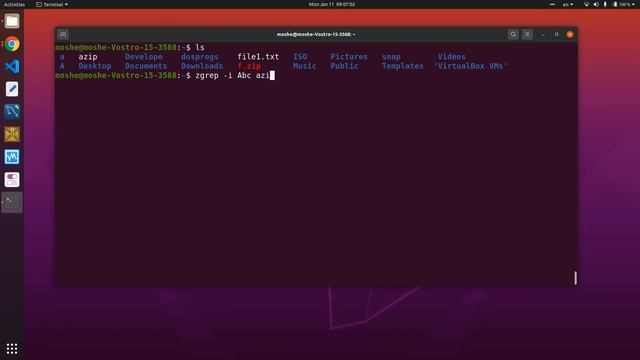640x360 pixels.
Task: Show Applications grid at the dock bottom
Action: tap(12, 348)
